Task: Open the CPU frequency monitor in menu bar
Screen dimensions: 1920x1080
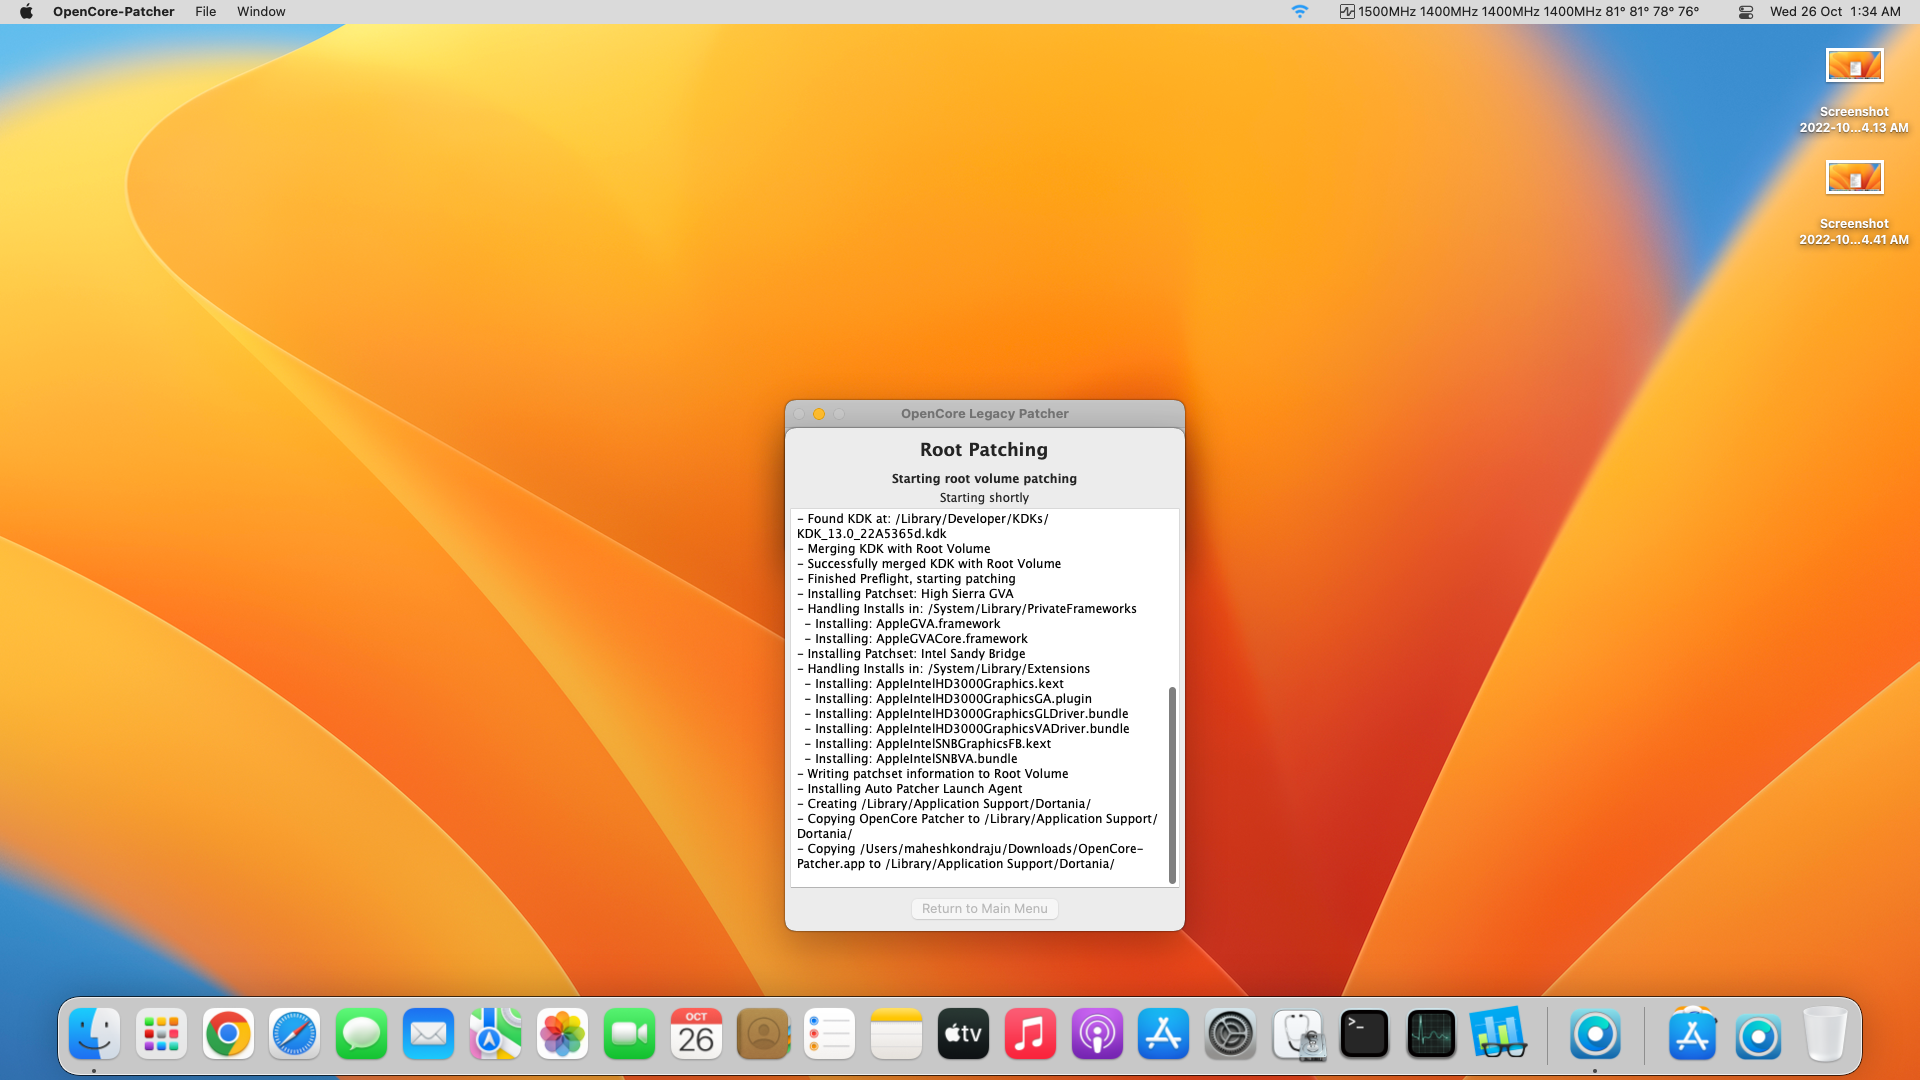Action: [x=1518, y=12]
